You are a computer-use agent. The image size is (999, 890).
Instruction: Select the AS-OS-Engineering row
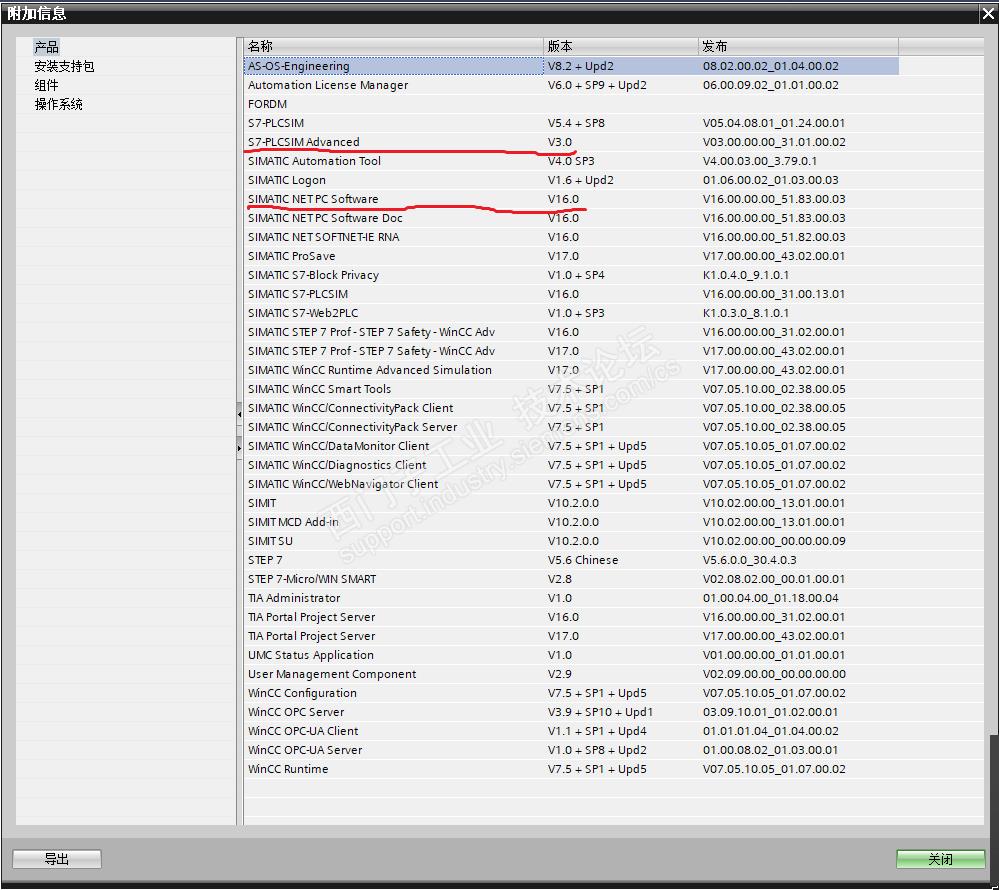tap(571, 66)
